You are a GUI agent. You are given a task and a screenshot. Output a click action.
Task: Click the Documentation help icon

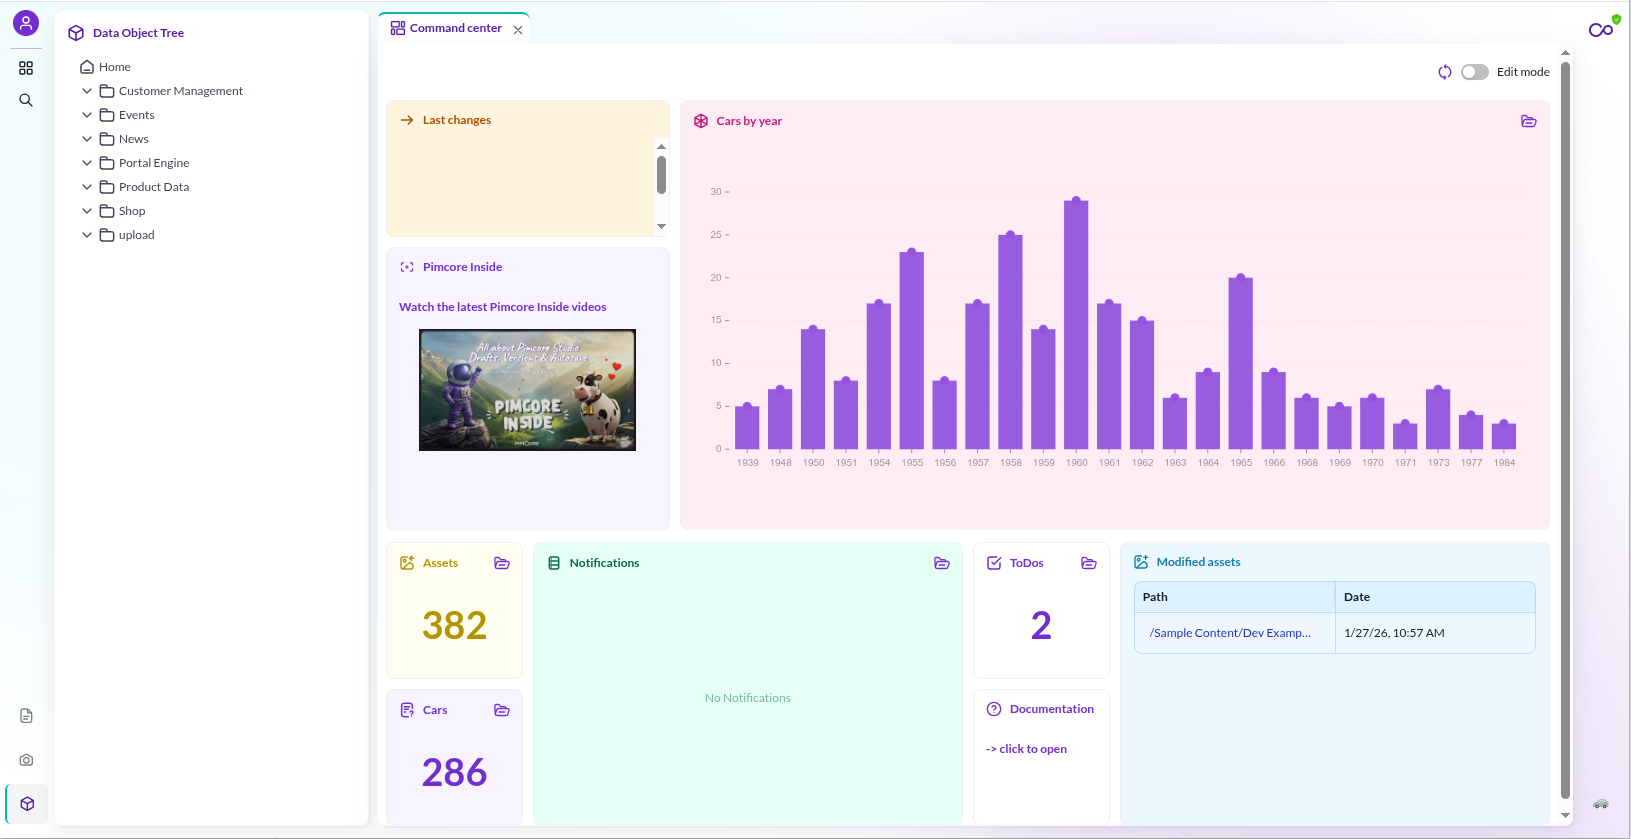[994, 709]
